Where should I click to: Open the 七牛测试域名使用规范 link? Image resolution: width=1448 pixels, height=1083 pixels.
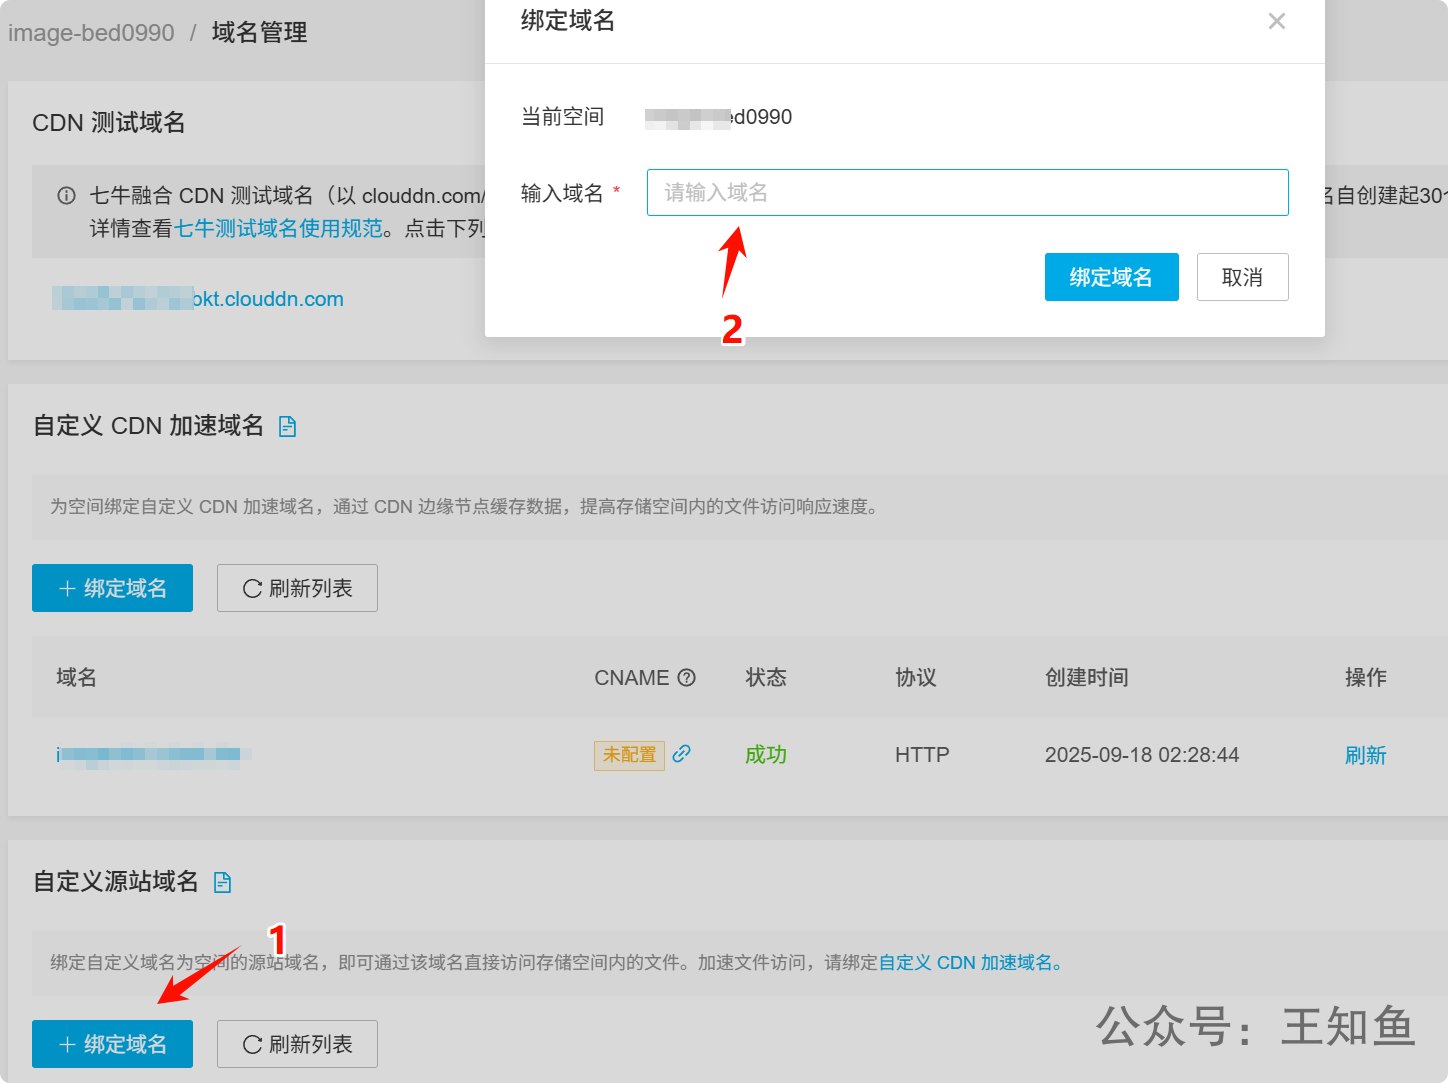click(x=278, y=229)
